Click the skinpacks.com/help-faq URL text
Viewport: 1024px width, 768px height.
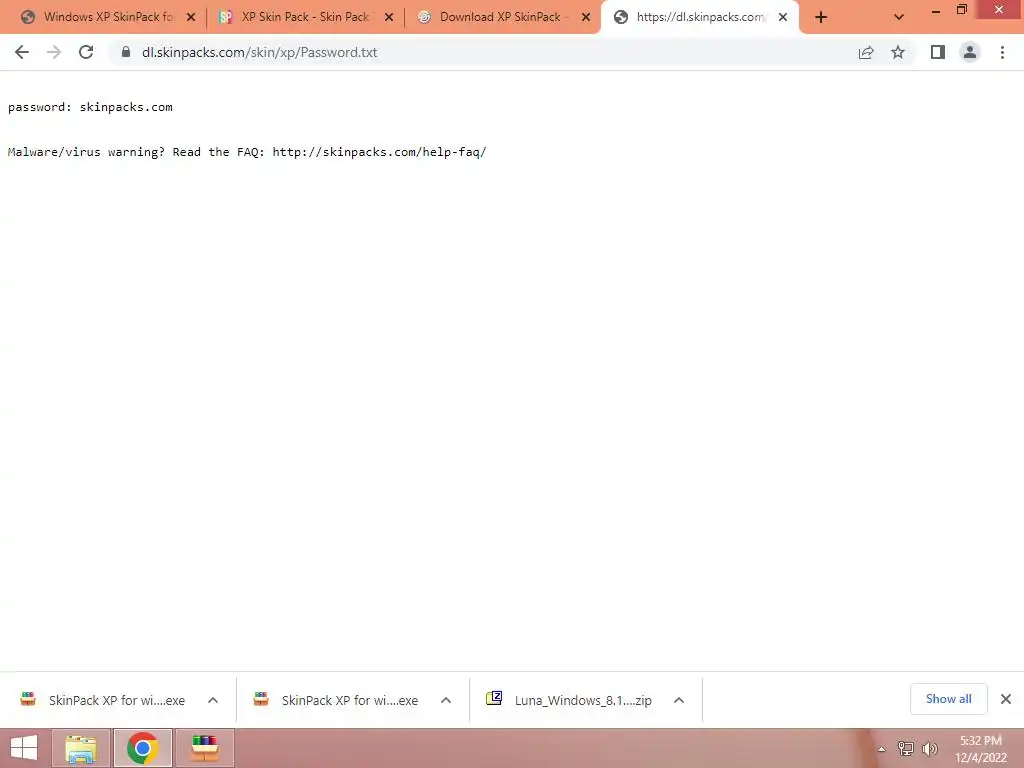[x=379, y=152]
